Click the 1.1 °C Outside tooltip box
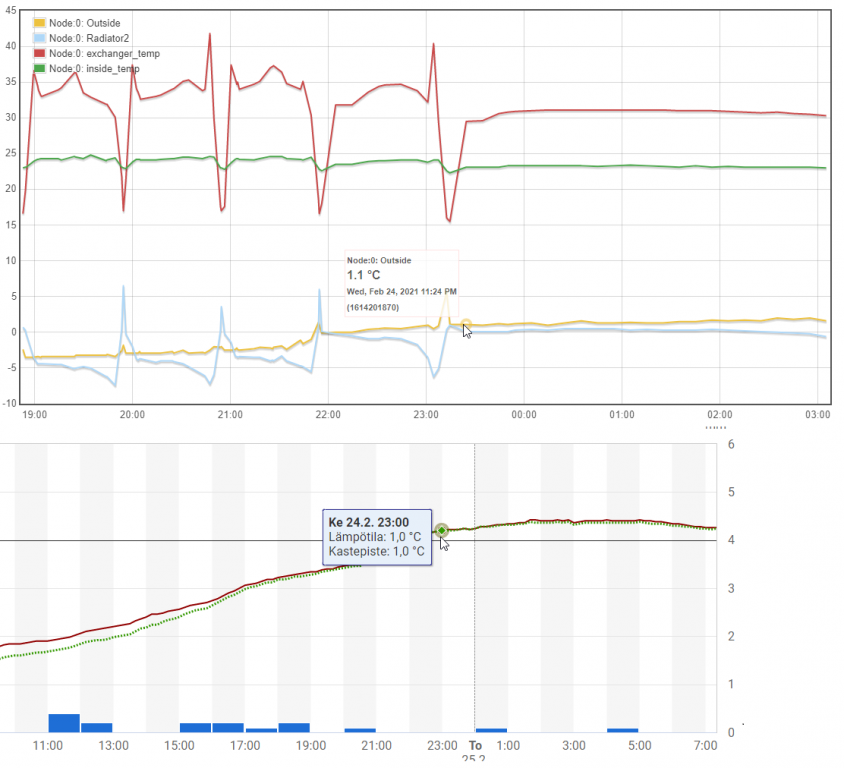This screenshot has height=768, width=844. click(400, 284)
